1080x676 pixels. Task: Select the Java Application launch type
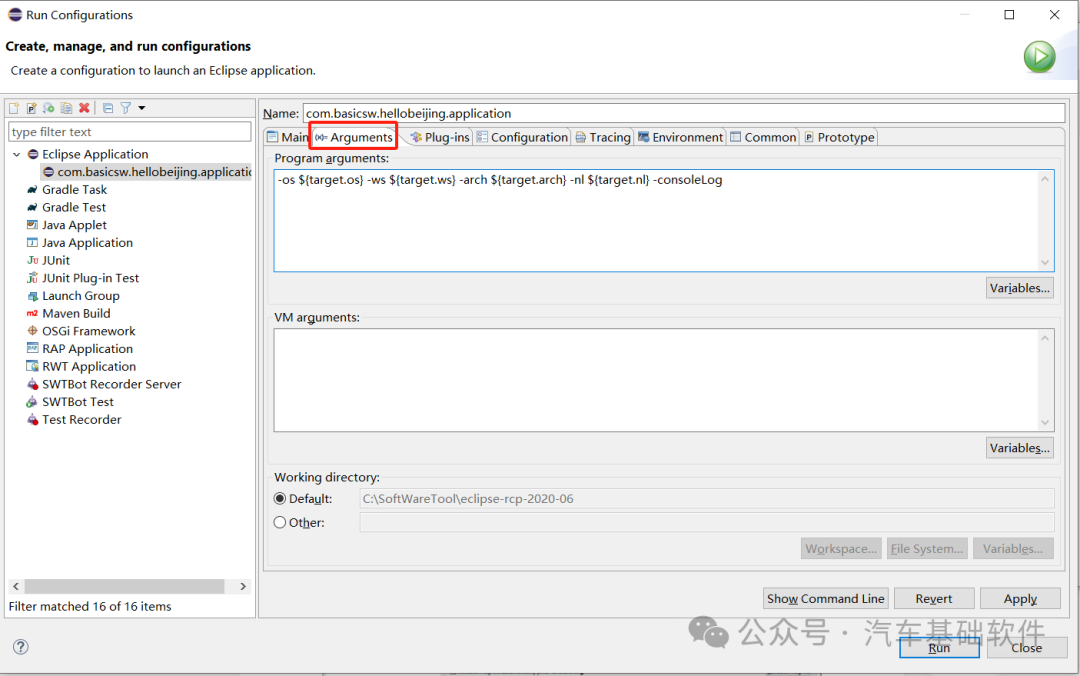(x=87, y=243)
